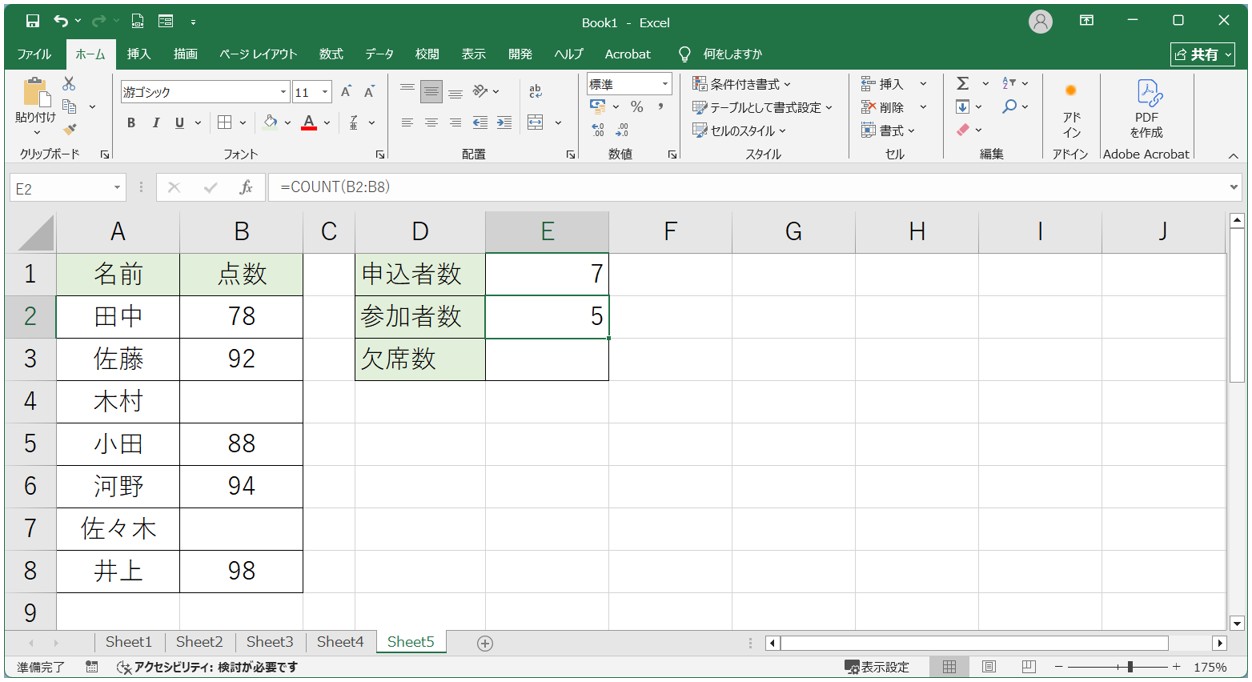1252x682 pixels.
Task: Apply bold formatting with the B icon
Action: (130, 123)
